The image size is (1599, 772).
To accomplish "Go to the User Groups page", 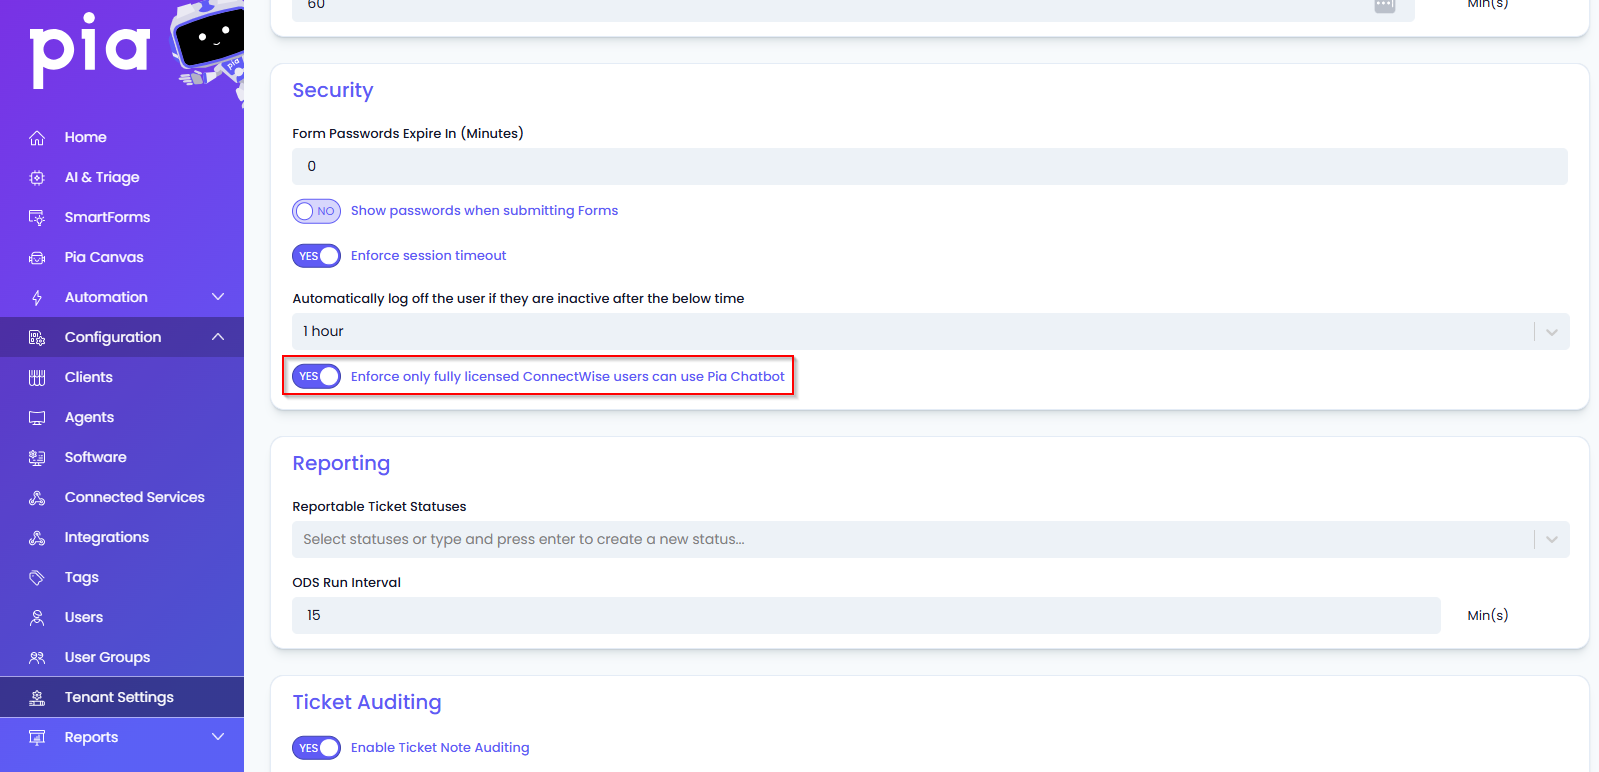I will click(x=122, y=657).
